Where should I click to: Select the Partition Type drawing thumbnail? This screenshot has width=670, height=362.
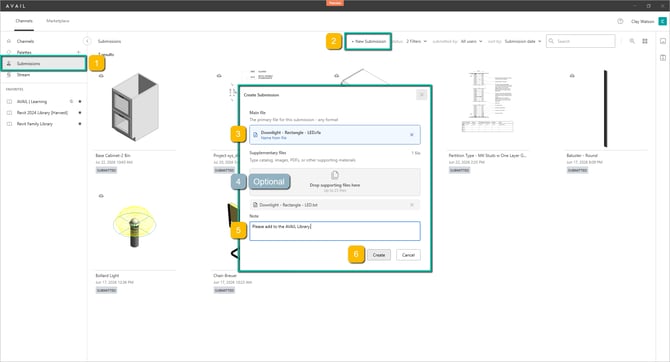pyautogui.click(x=488, y=102)
